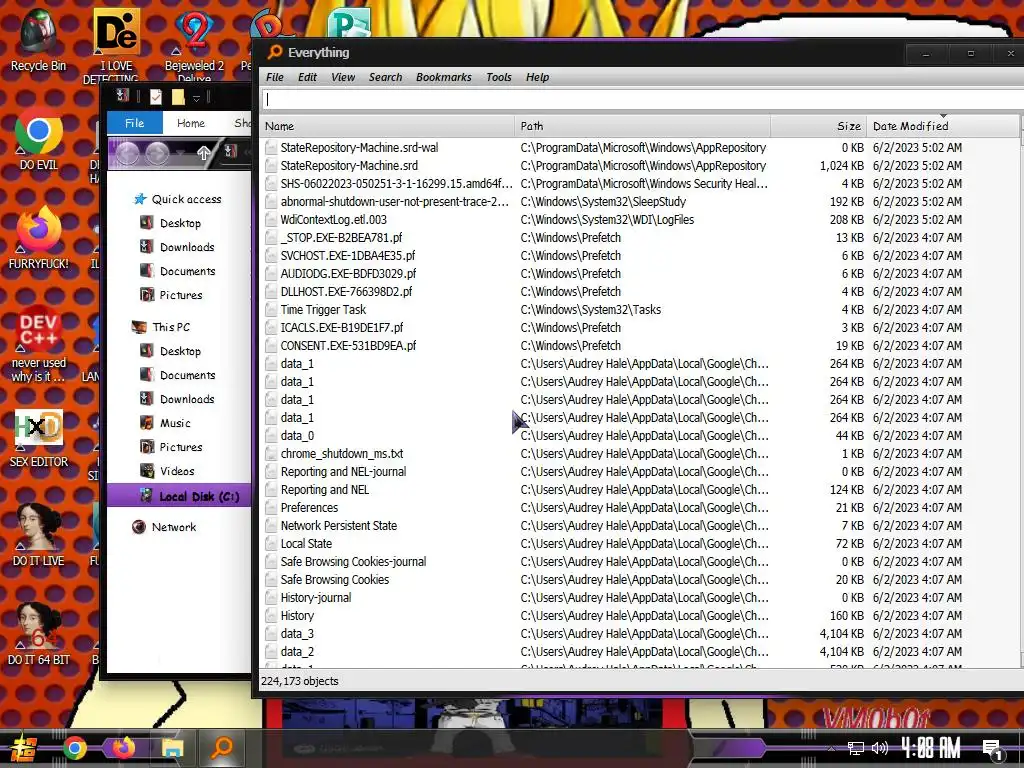Sort results by the Date Modified header

(x=943, y=126)
